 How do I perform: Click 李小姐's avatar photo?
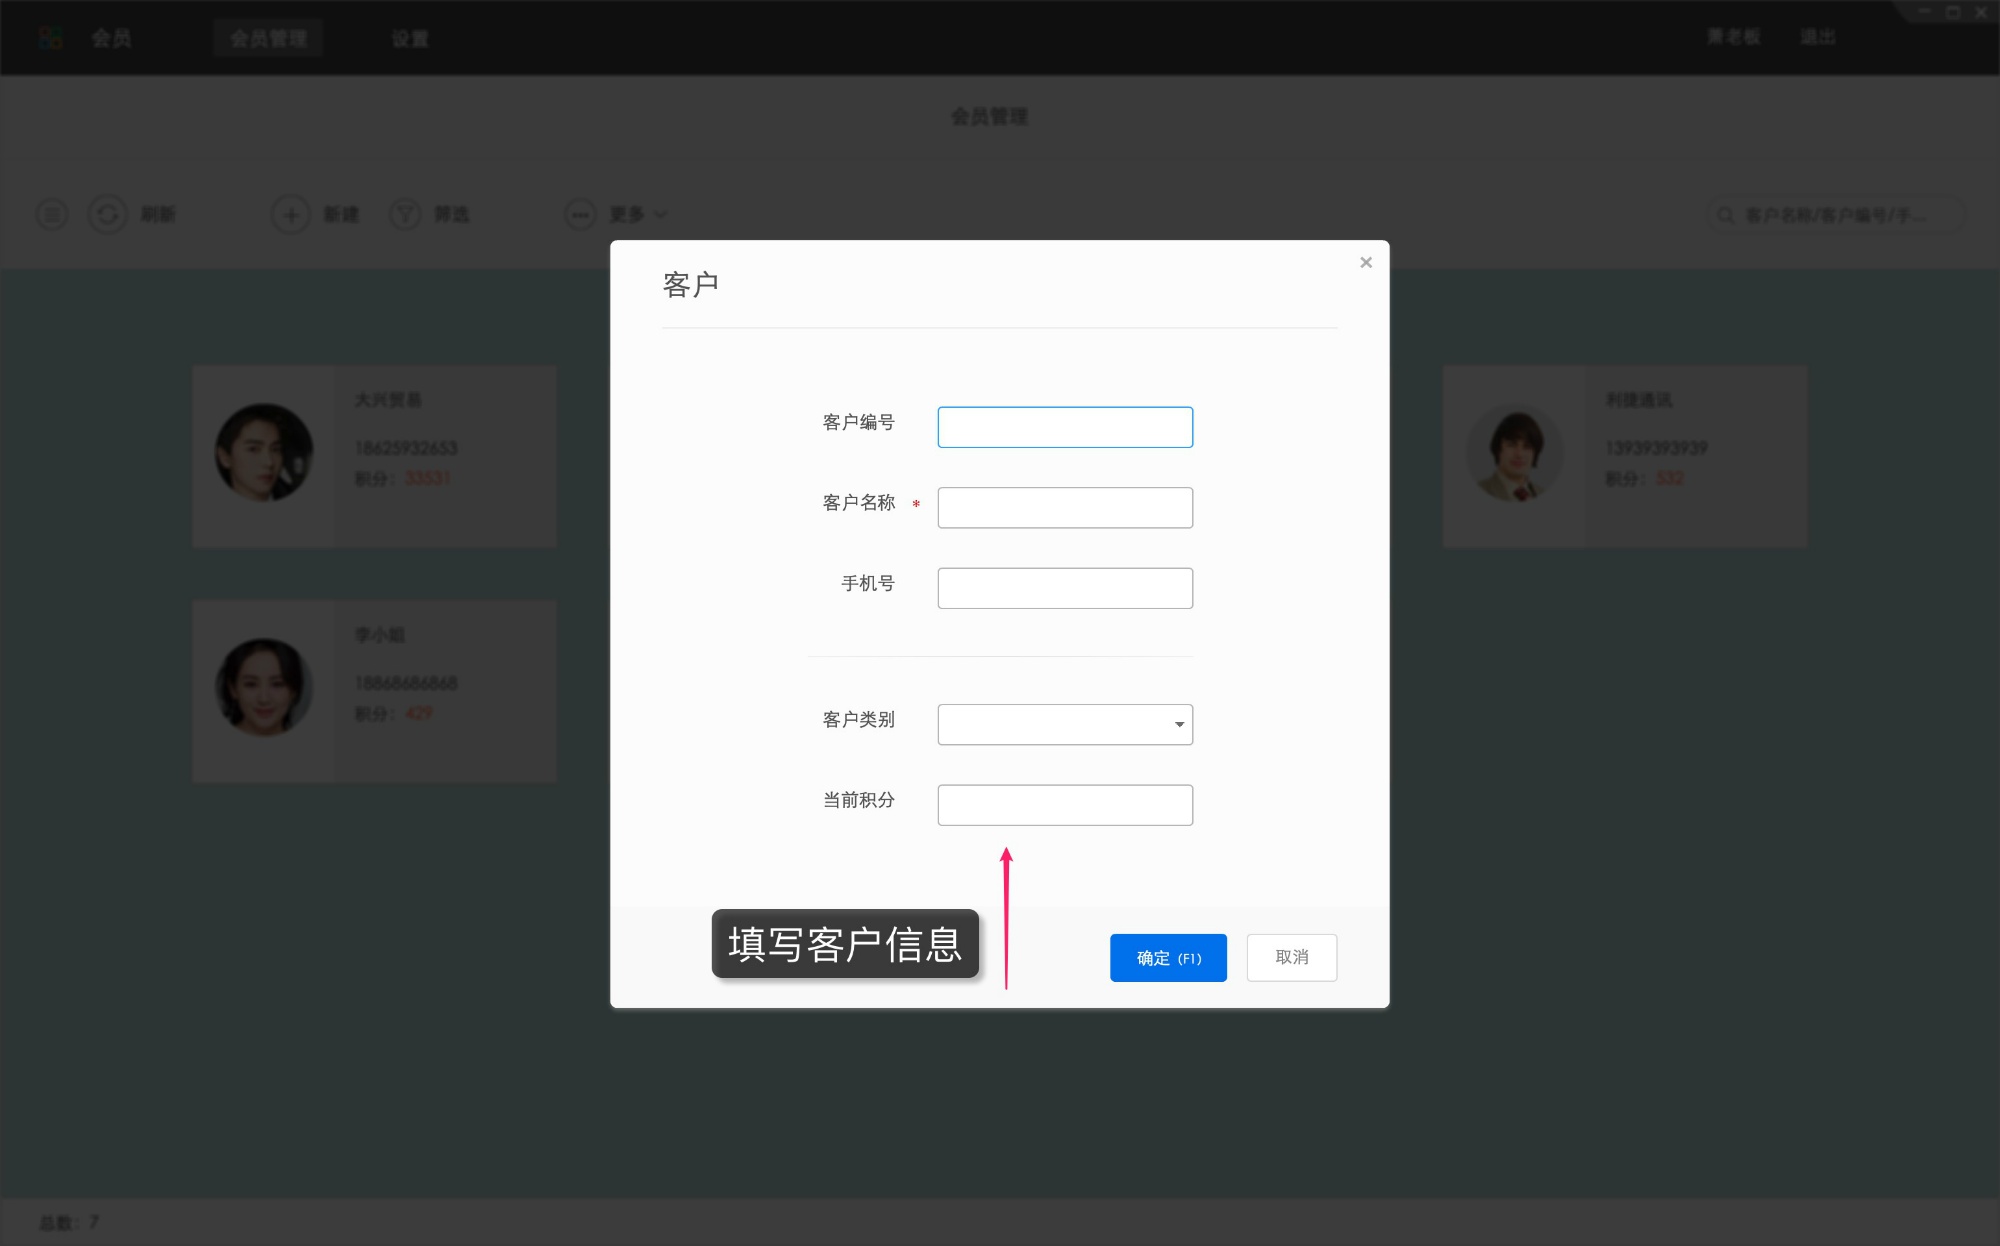pos(264,690)
